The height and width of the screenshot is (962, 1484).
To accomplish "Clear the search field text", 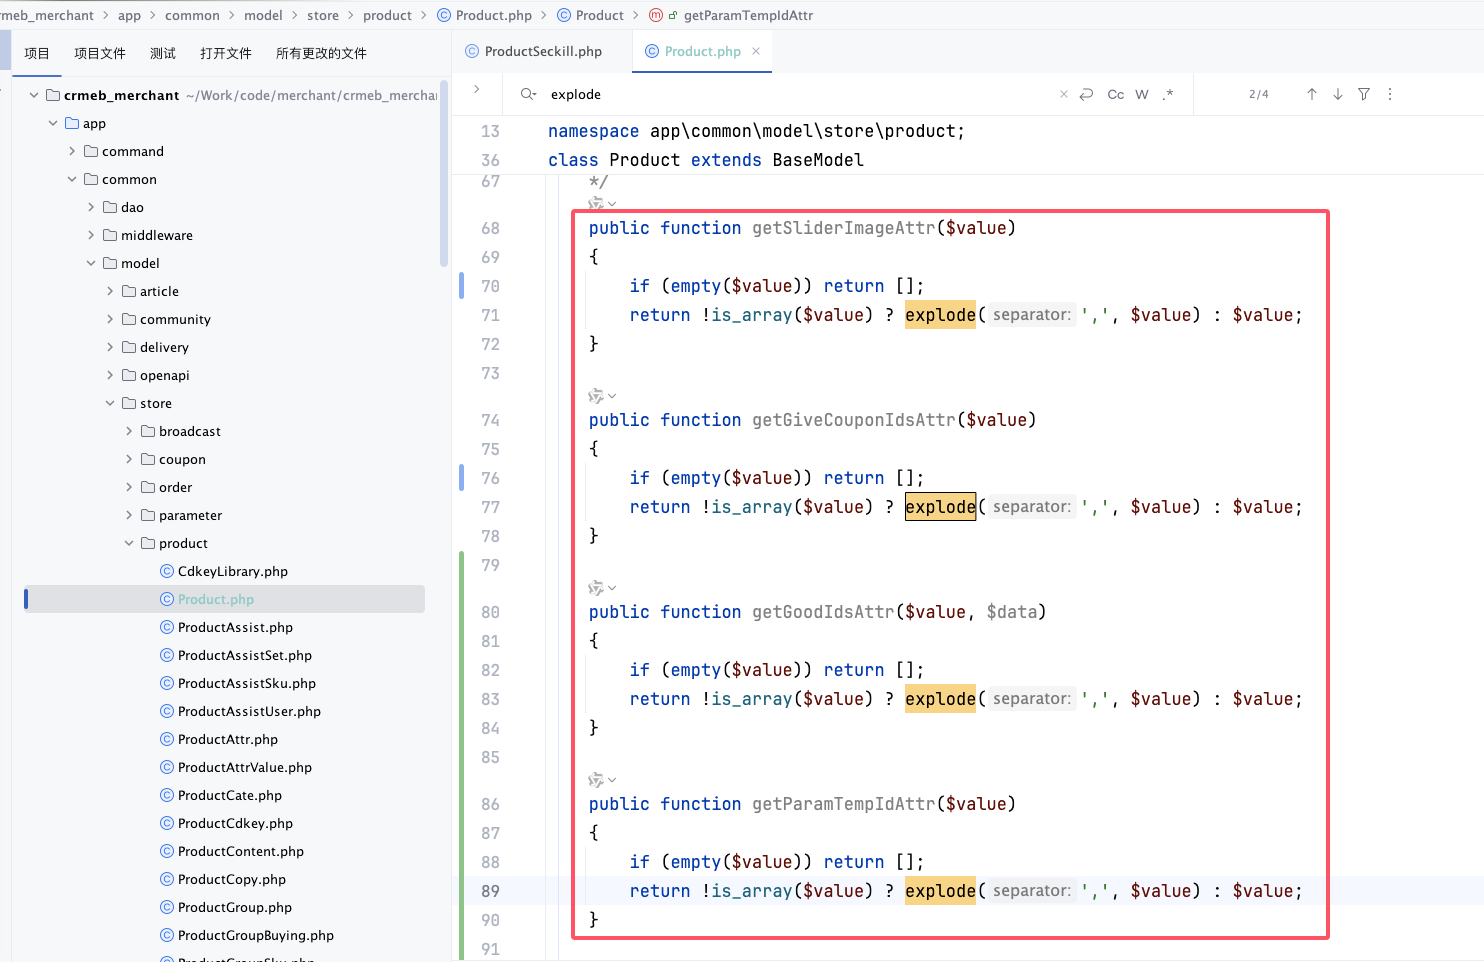I will click(1064, 94).
